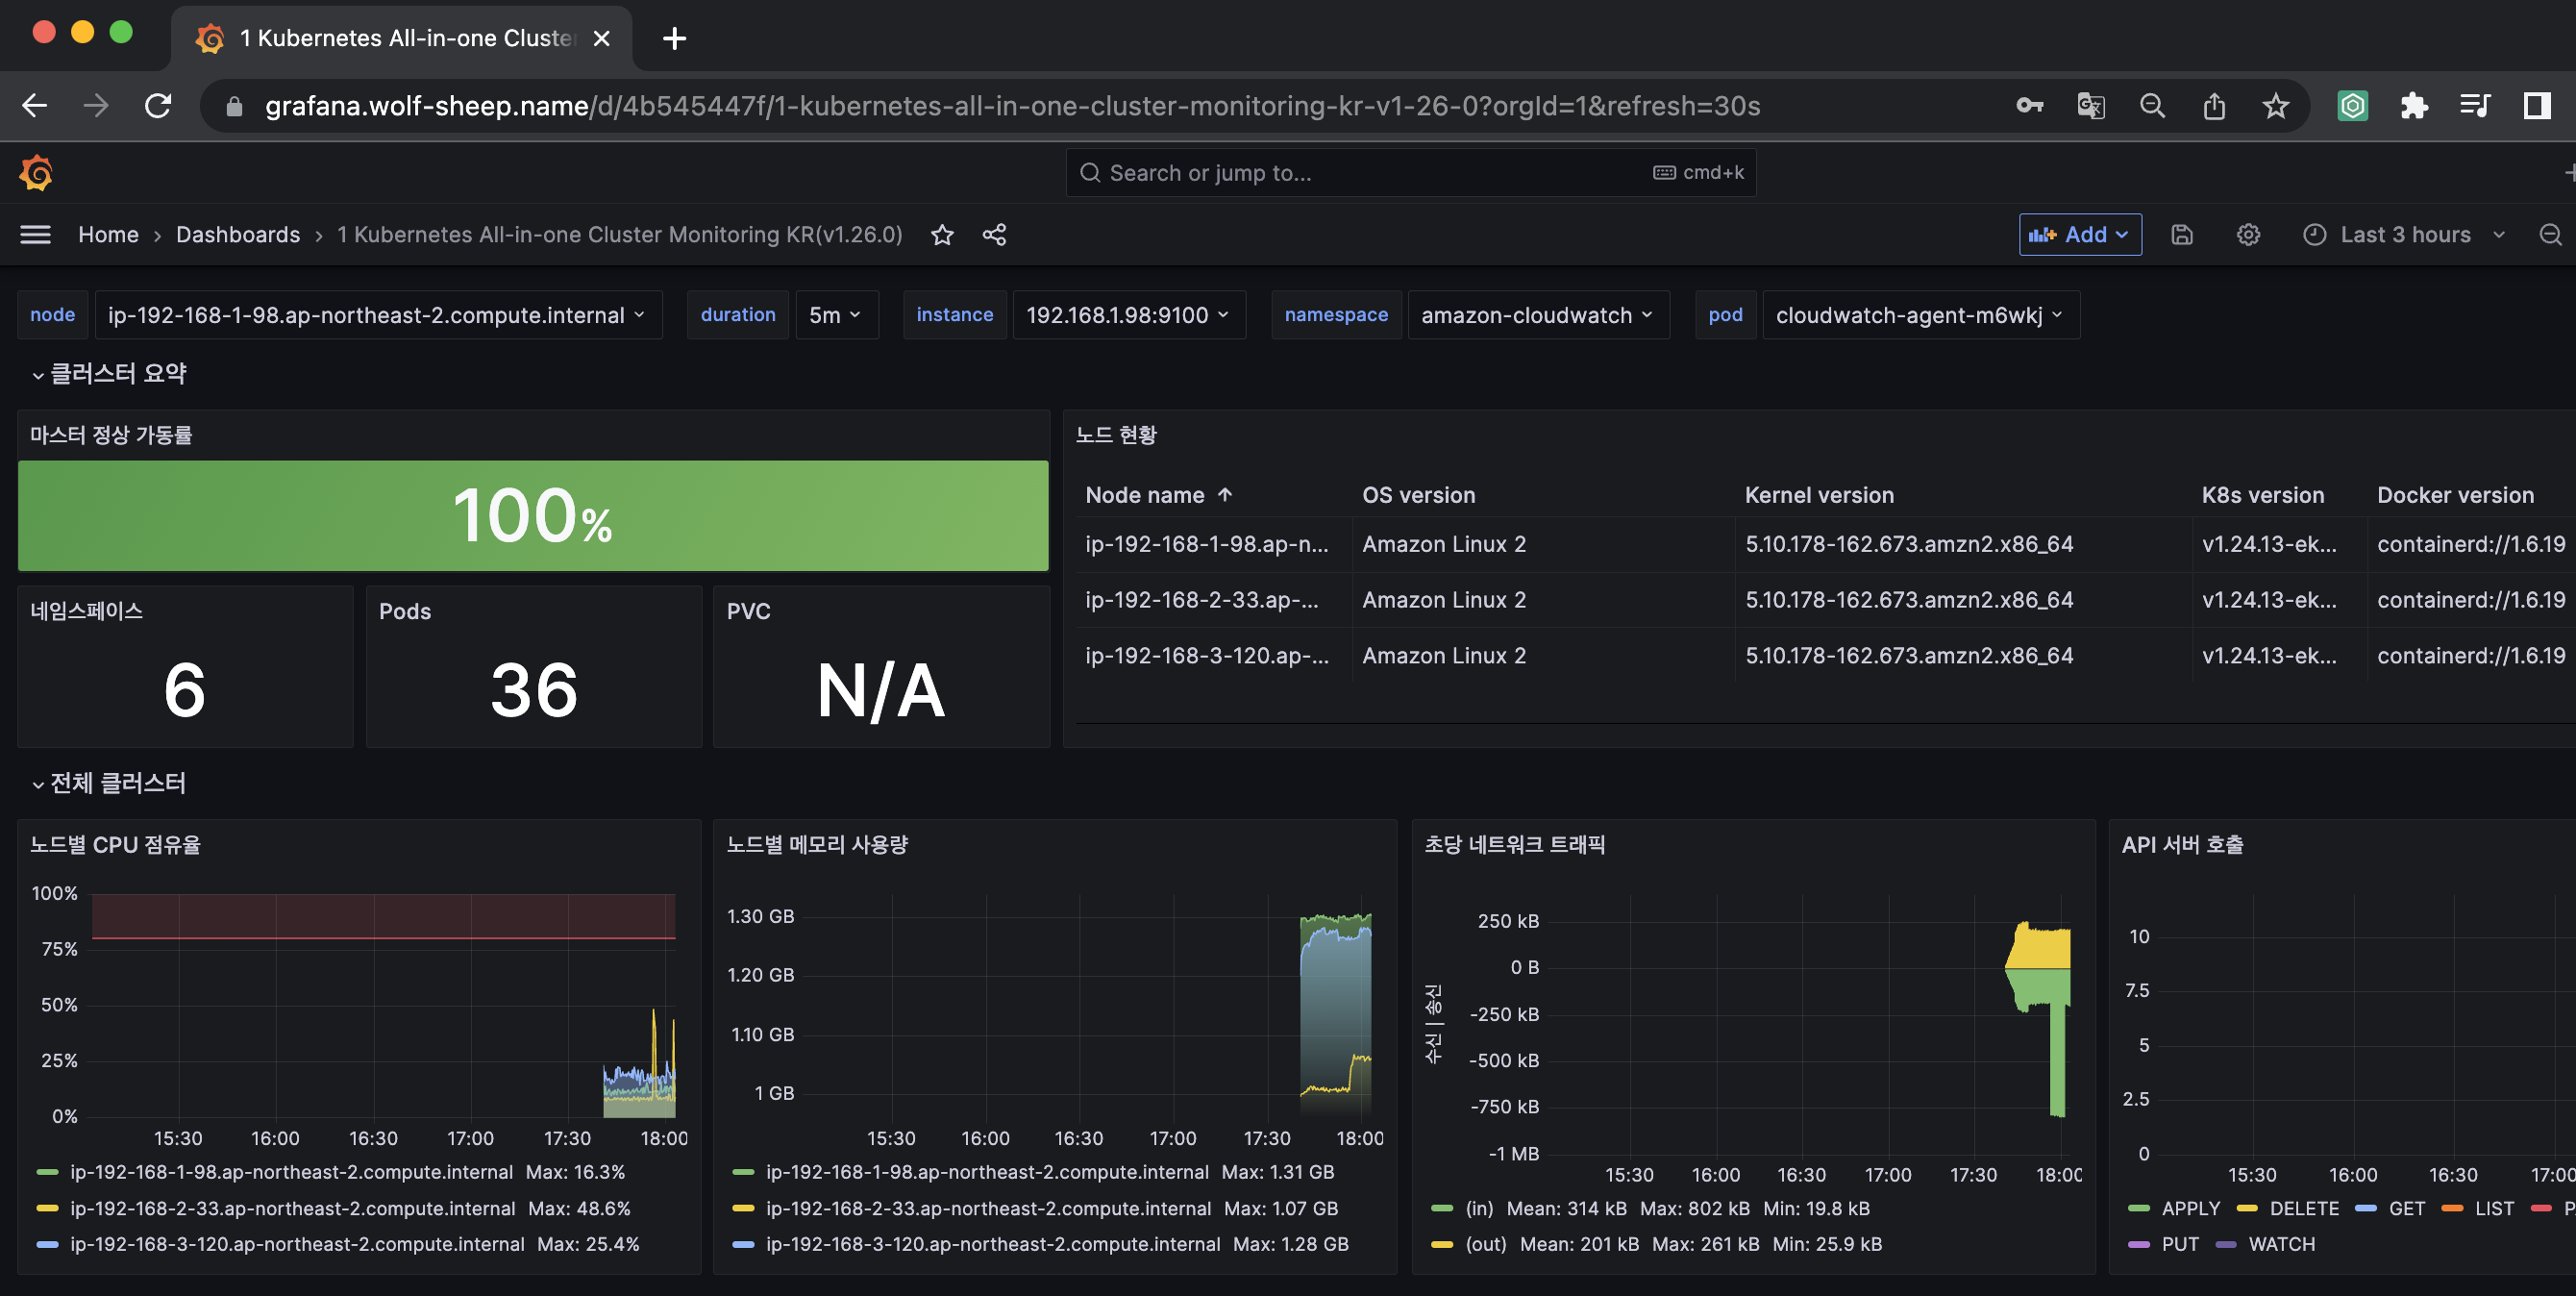Star this dashboard as favorite

pos(942,234)
